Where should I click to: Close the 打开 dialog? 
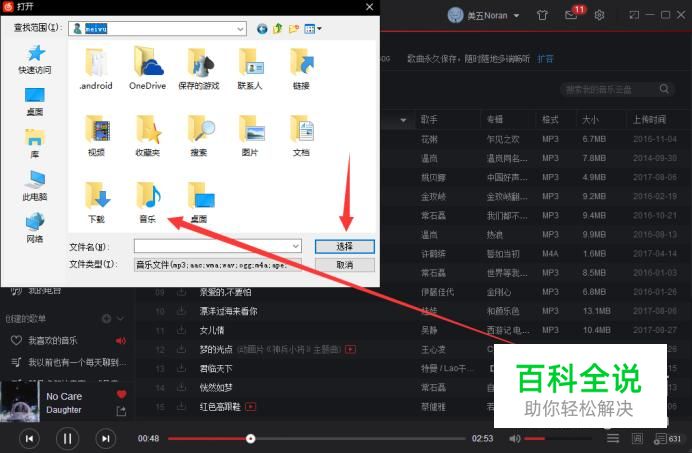point(370,7)
